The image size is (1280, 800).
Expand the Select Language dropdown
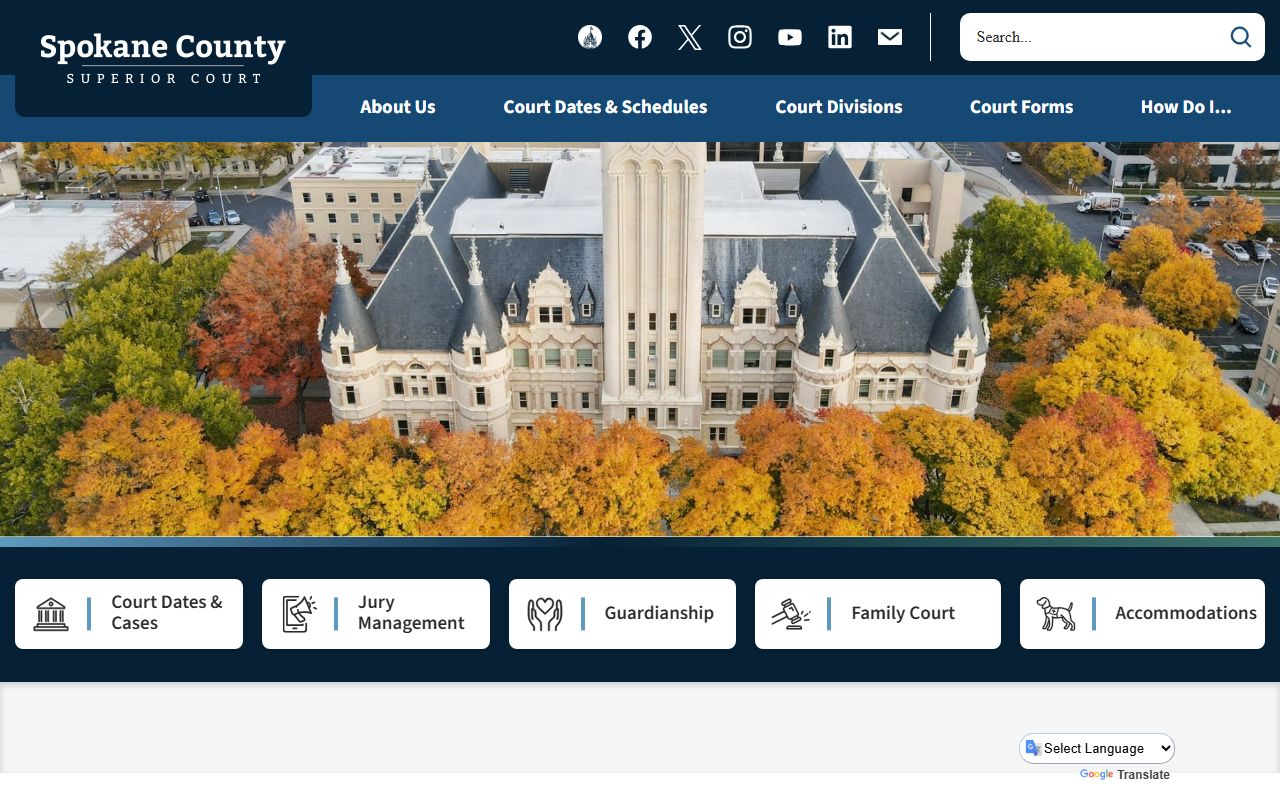[x=1097, y=748]
